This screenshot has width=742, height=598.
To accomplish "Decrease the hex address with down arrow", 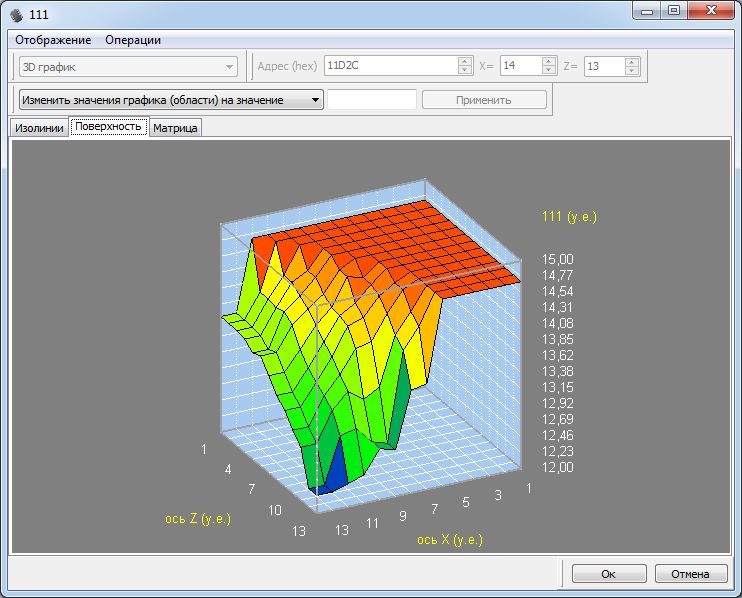I will 464,70.
